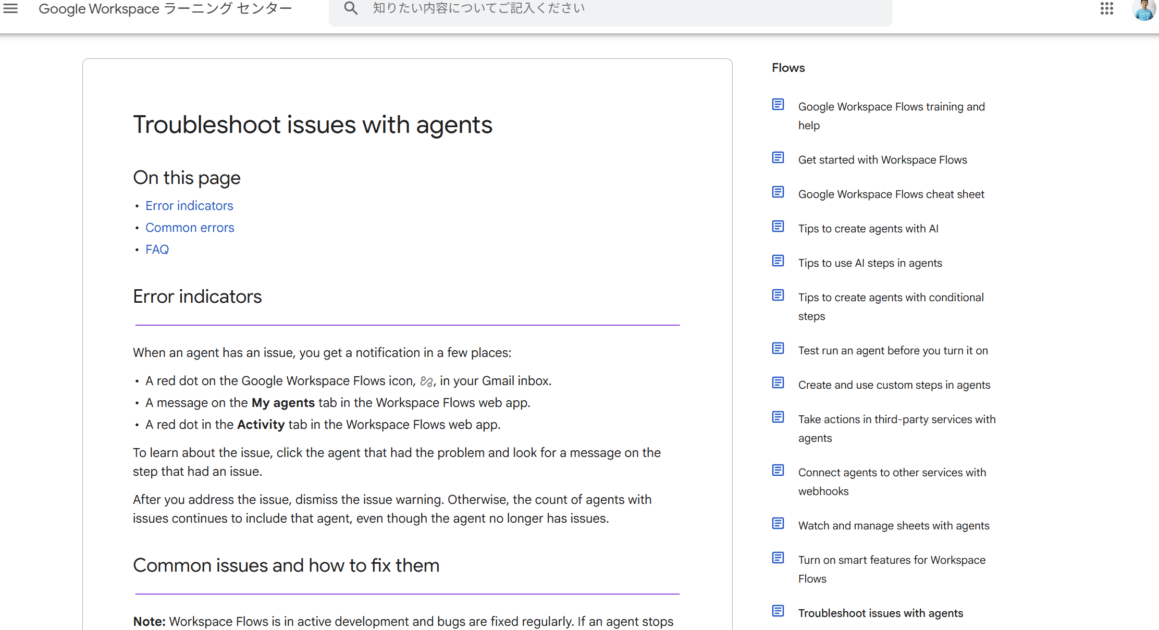This screenshot has width=1159, height=630.
Task: Click document icon beside Workspace Flows cheat sheet
Action: (x=778, y=193)
